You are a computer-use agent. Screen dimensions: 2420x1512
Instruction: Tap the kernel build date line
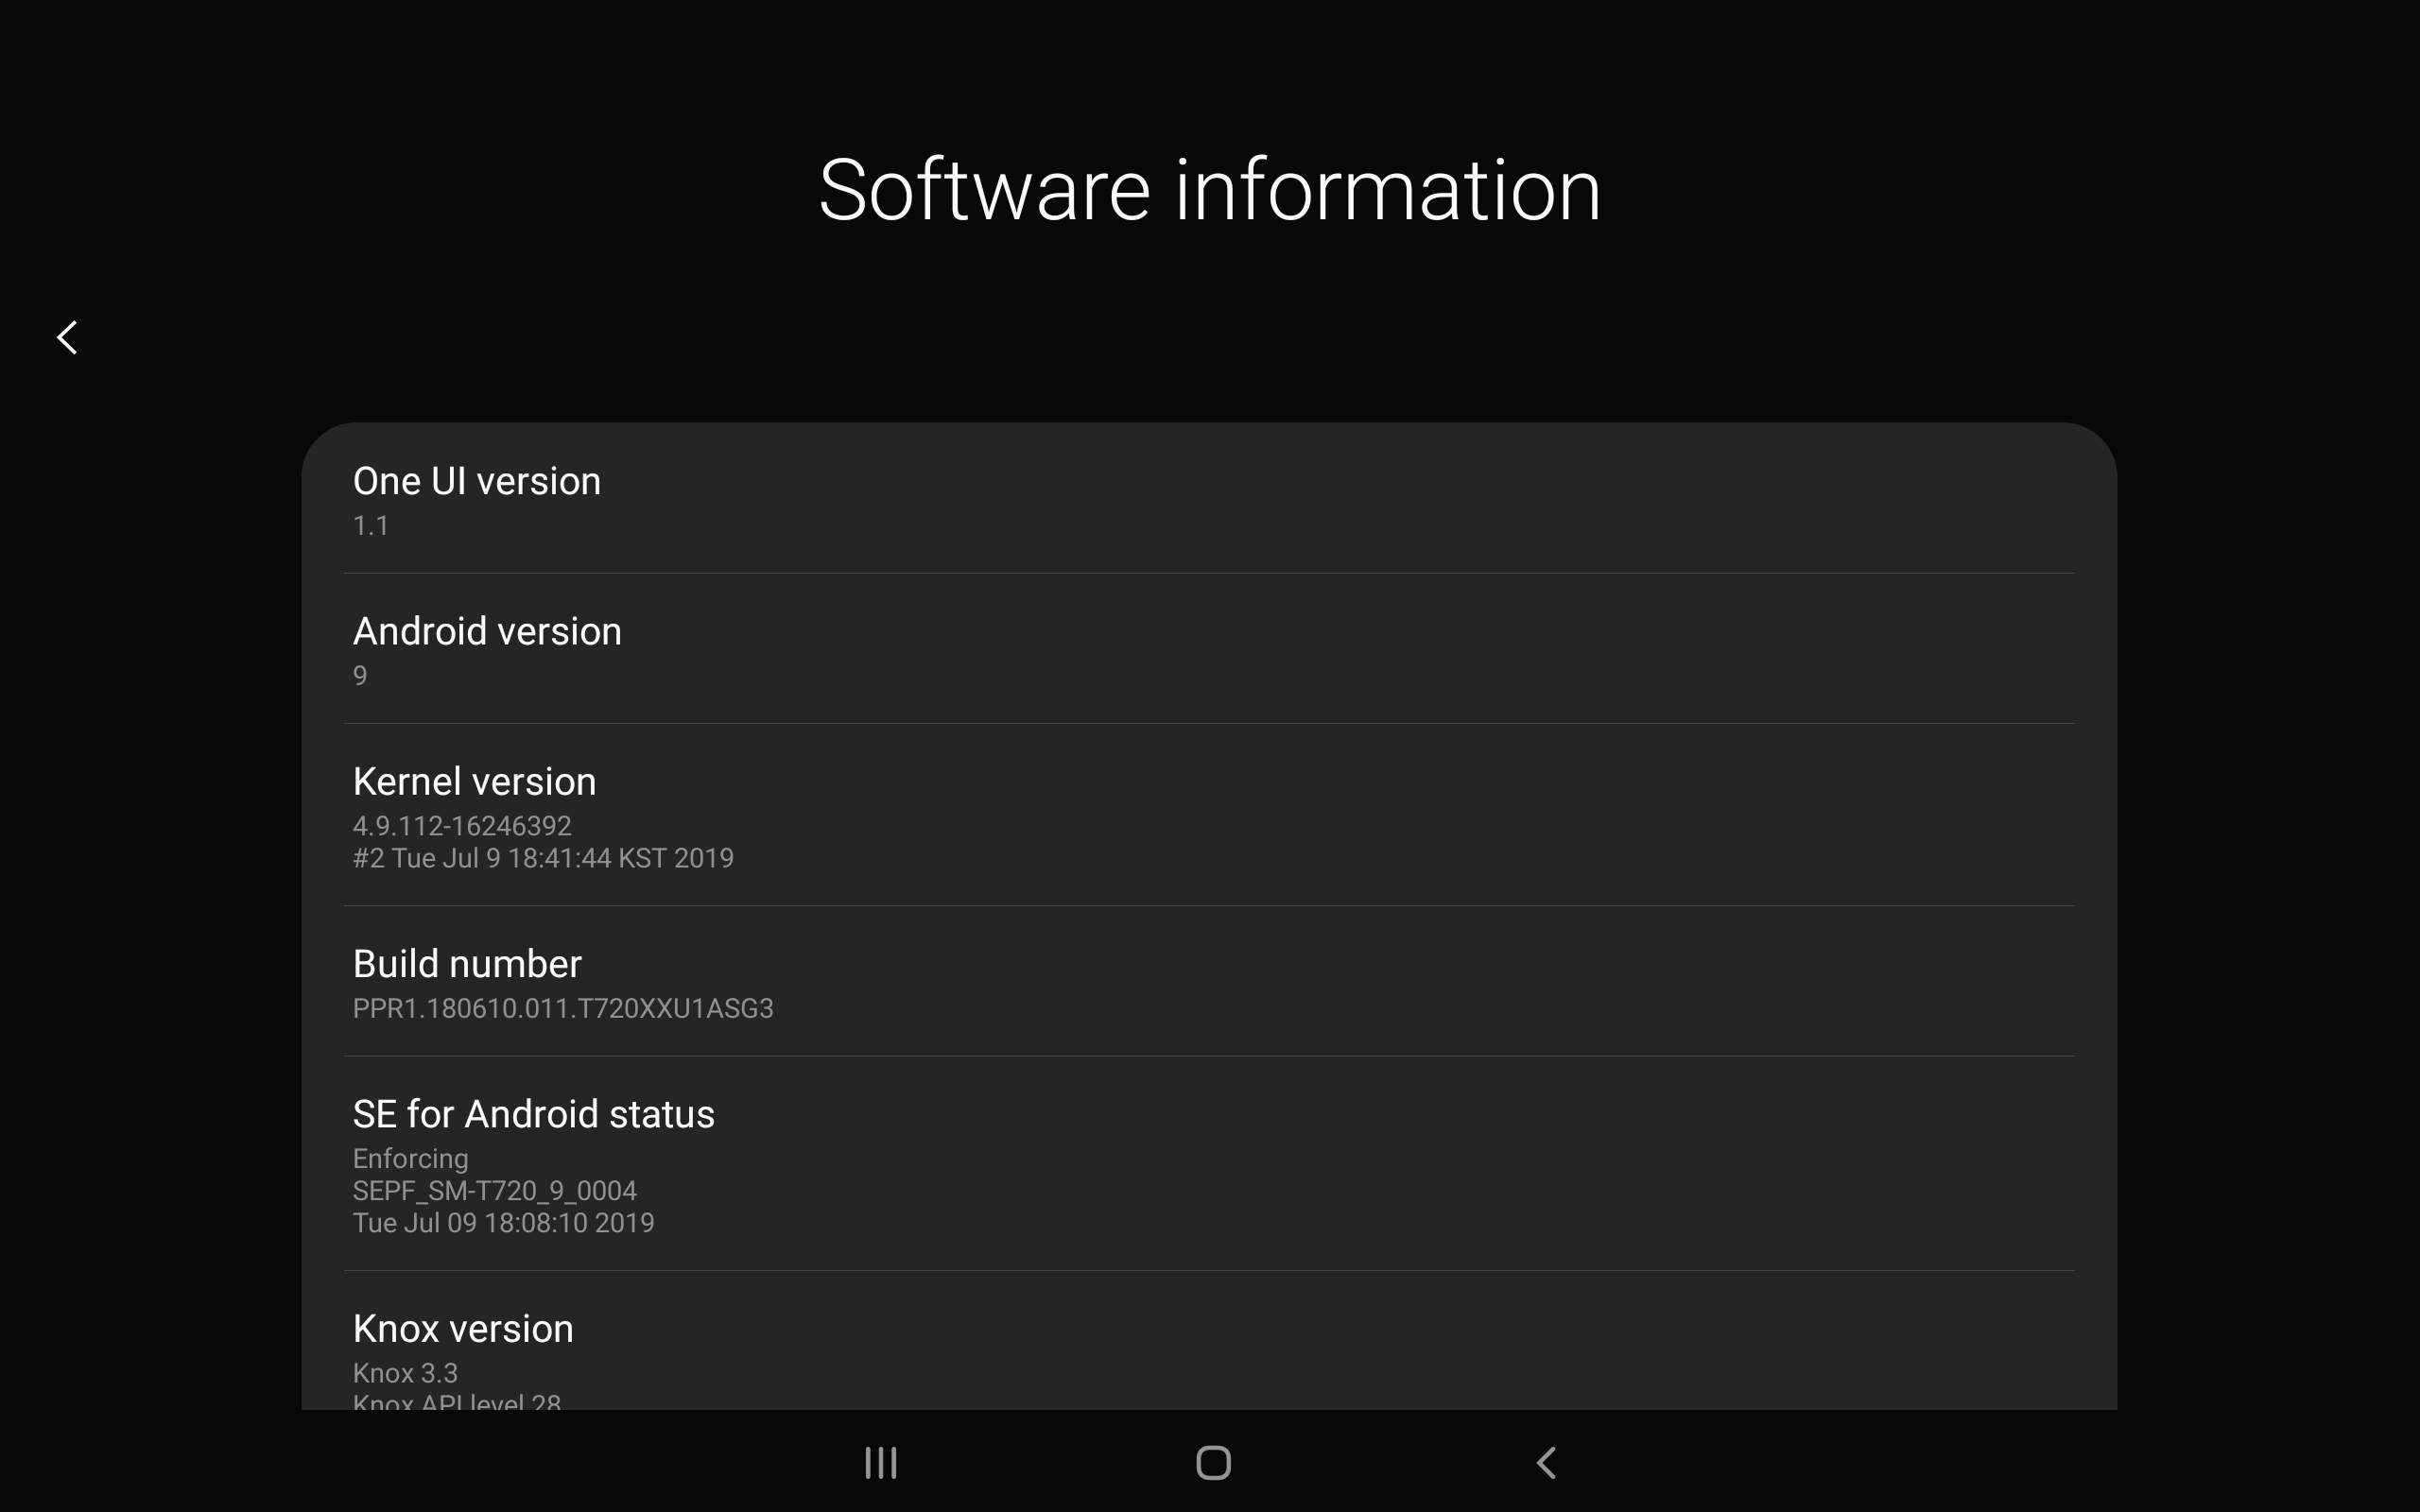tap(543, 858)
